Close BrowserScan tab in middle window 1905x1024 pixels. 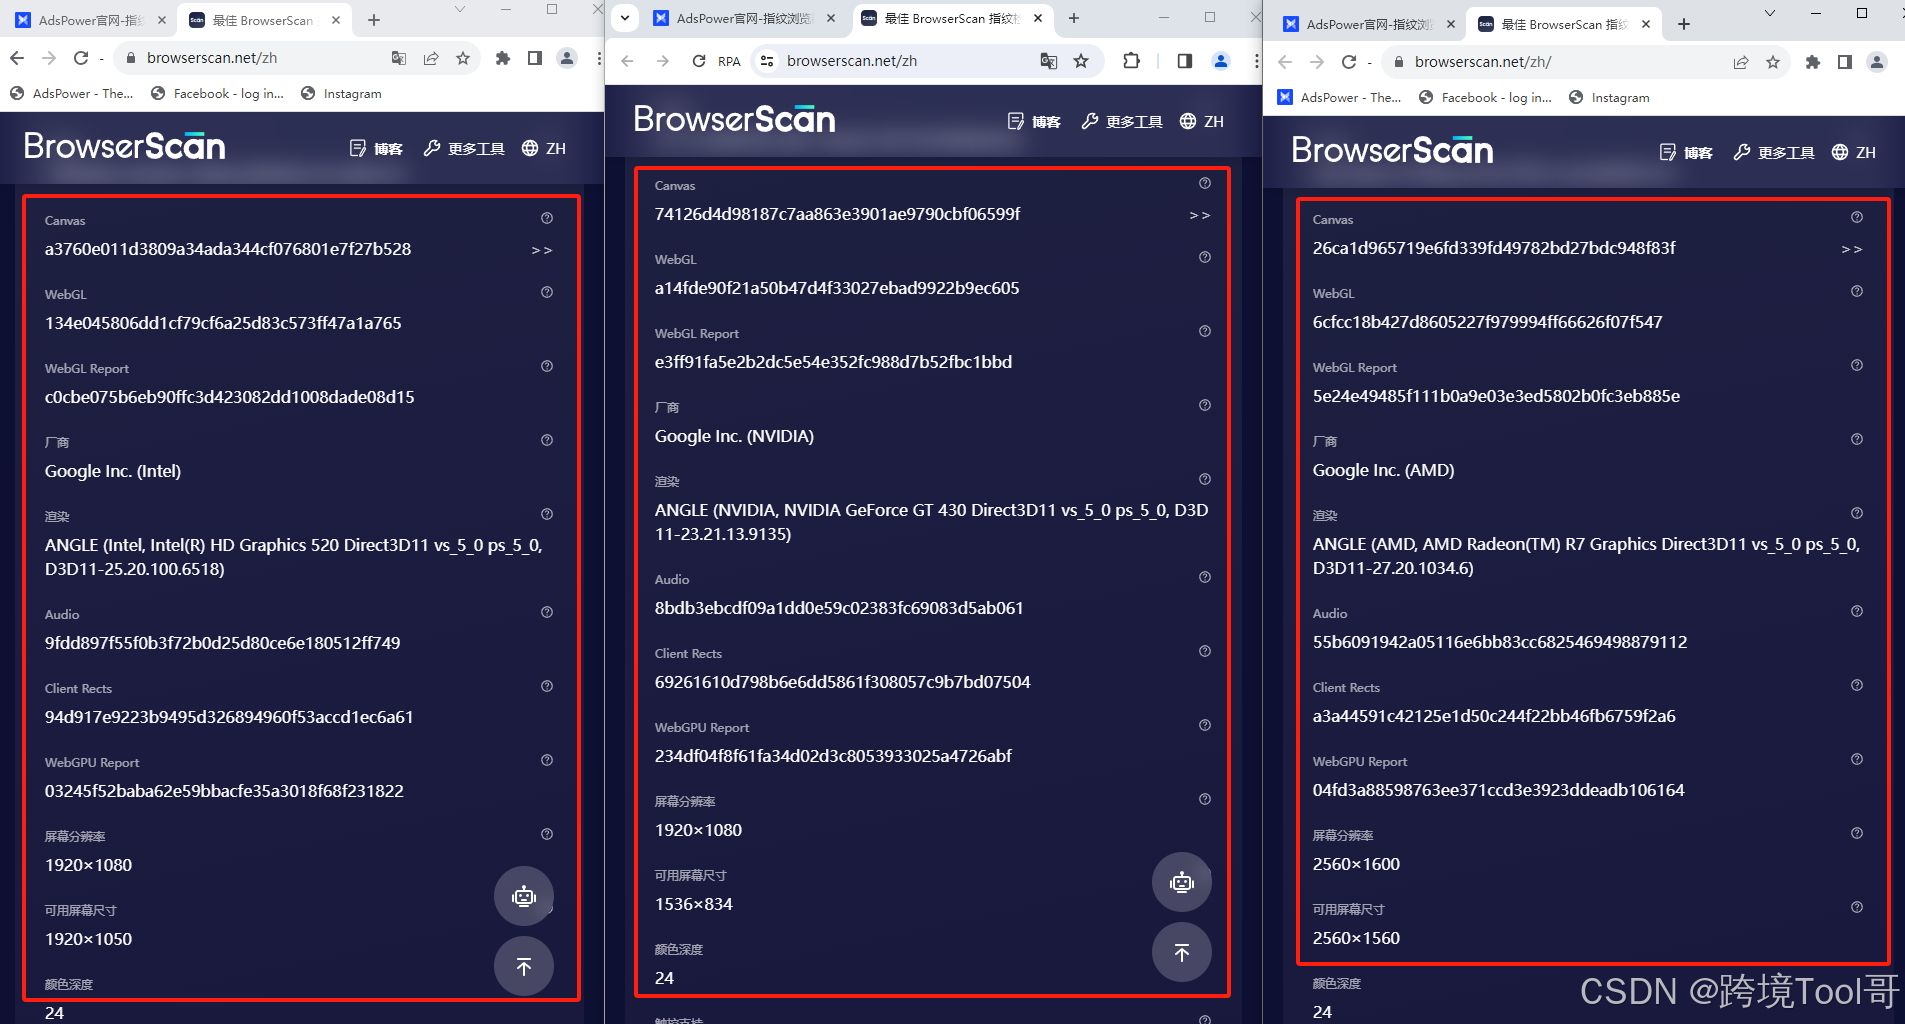1038,18
